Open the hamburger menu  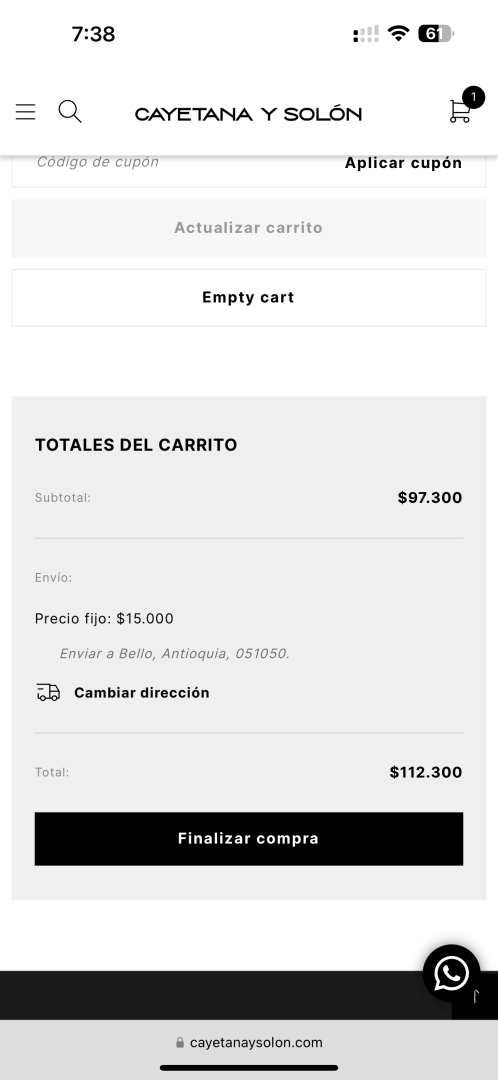[25, 112]
